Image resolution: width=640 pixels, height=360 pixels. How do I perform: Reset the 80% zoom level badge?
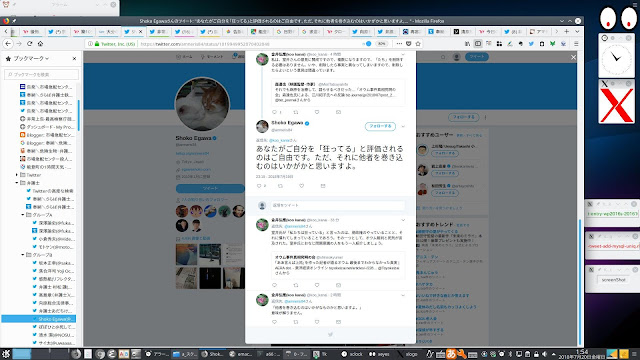[x=382, y=44]
